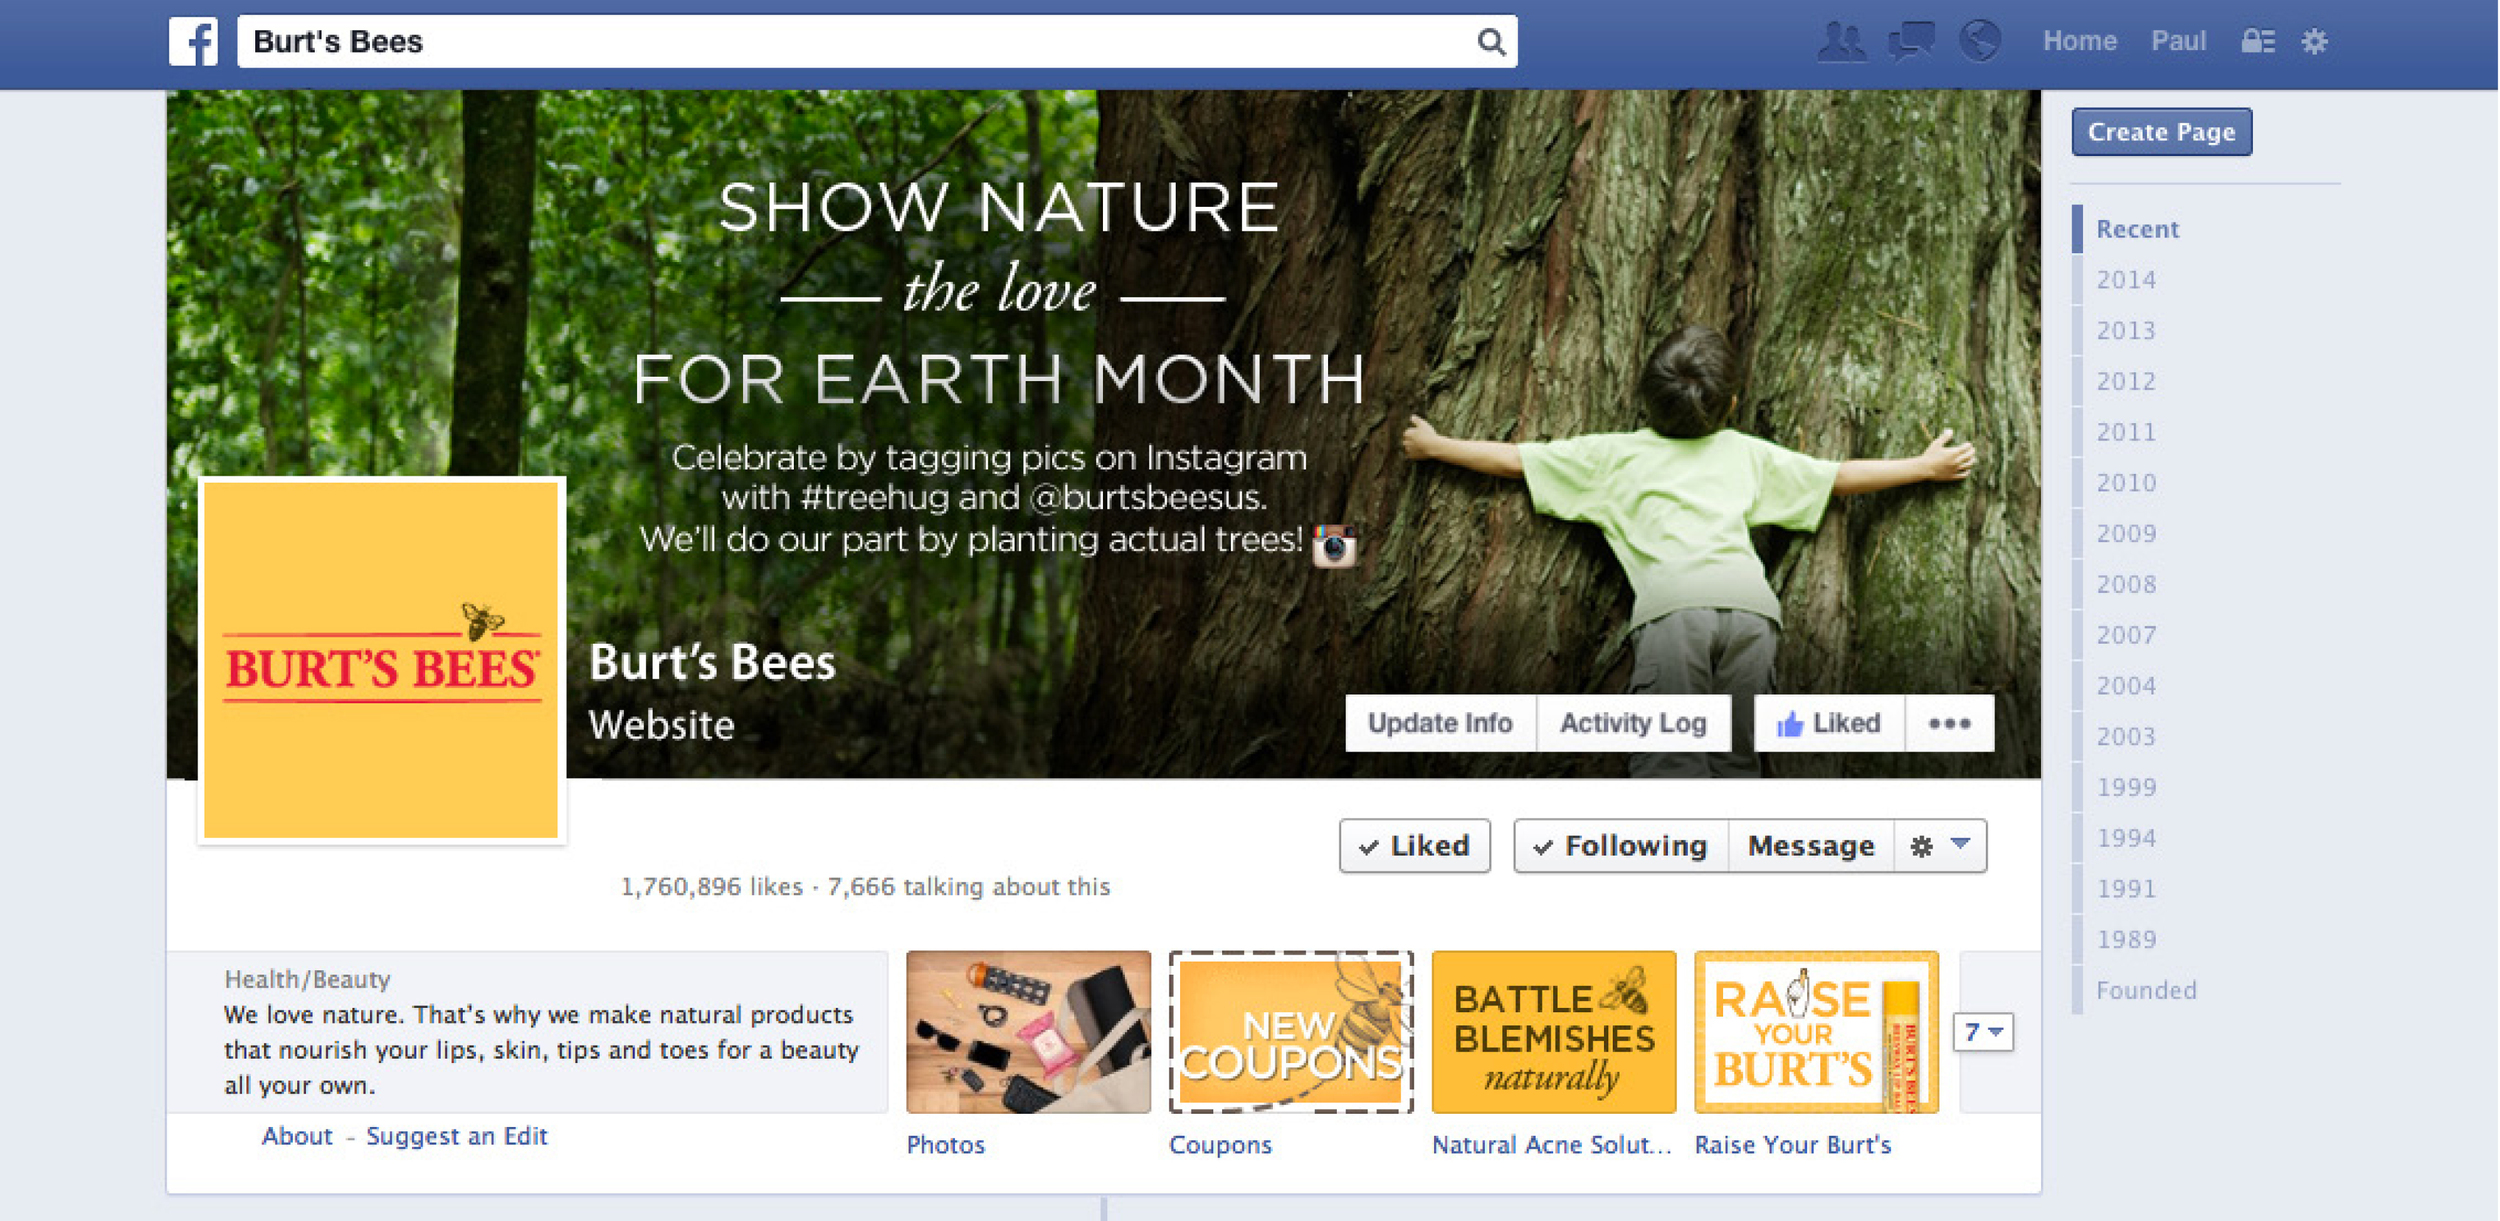Click the Health/Beauty category text
The height and width of the screenshot is (1221, 2500).
pos(307,980)
